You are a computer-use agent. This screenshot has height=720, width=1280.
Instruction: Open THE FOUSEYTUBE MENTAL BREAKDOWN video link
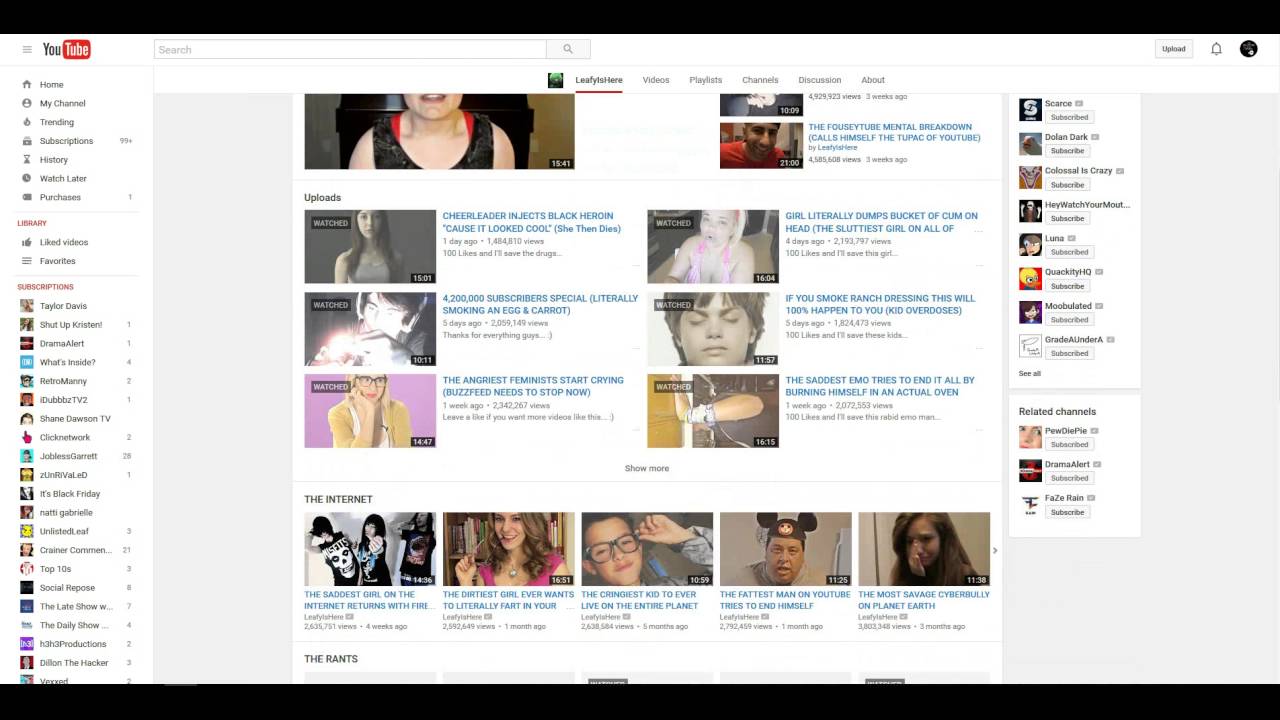(x=894, y=132)
